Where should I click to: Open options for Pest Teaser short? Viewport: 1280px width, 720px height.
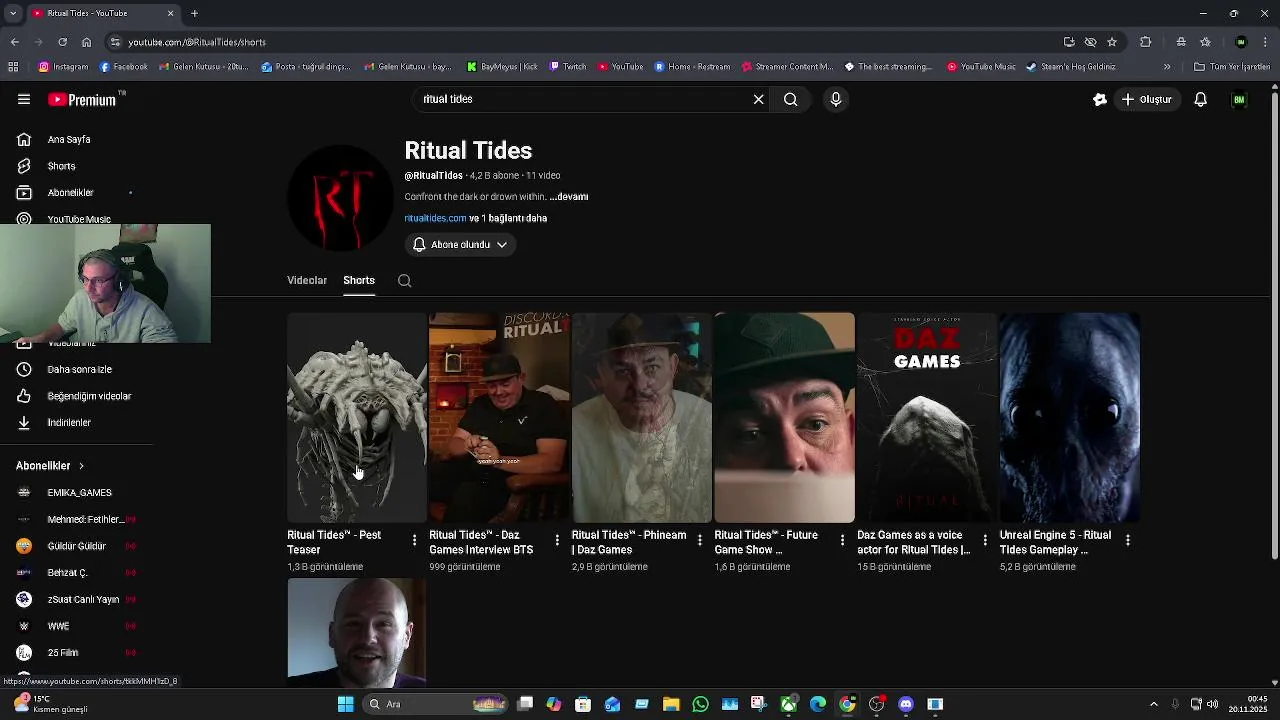click(x=415, y=540)
